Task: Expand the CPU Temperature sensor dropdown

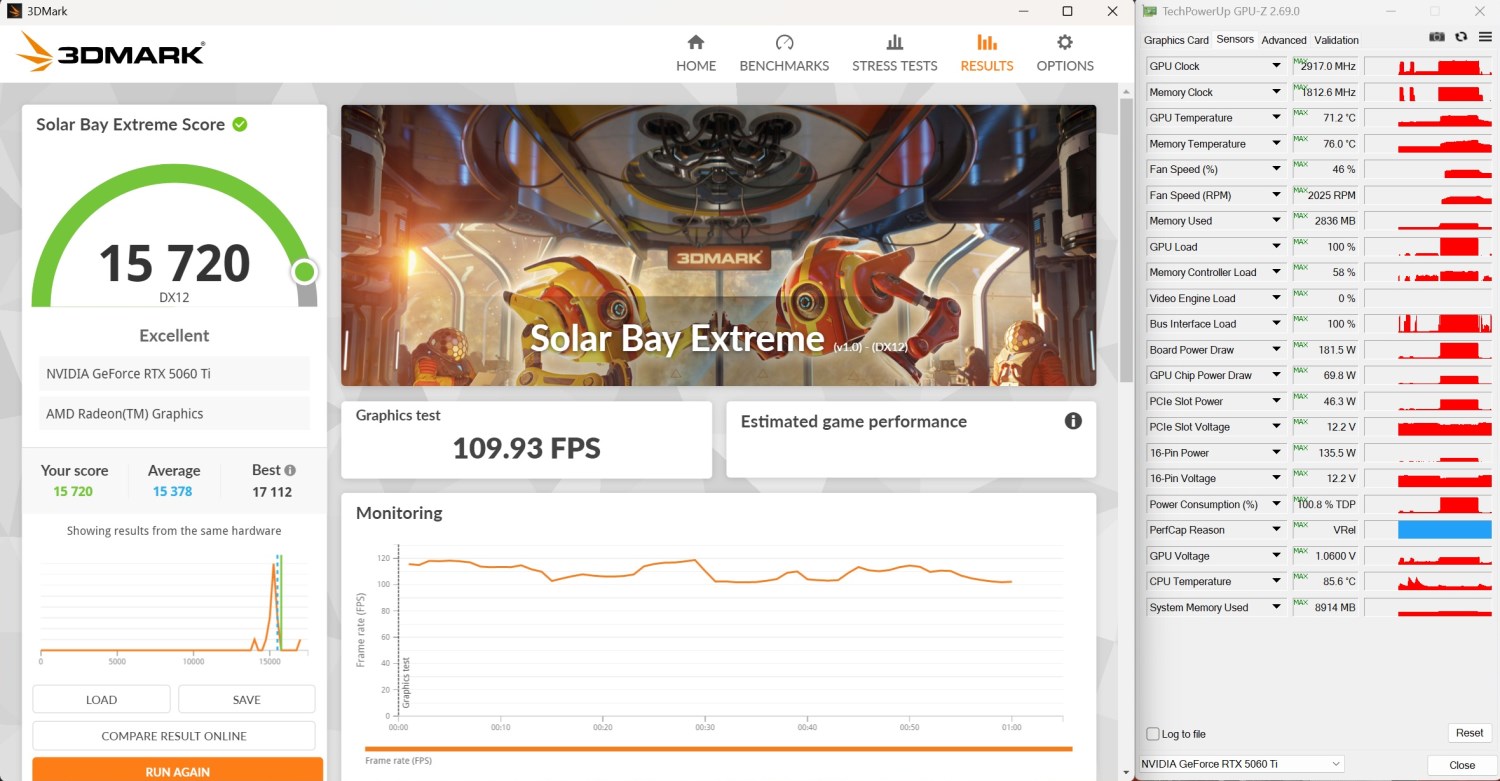Action: click(x=1276, y=581)
